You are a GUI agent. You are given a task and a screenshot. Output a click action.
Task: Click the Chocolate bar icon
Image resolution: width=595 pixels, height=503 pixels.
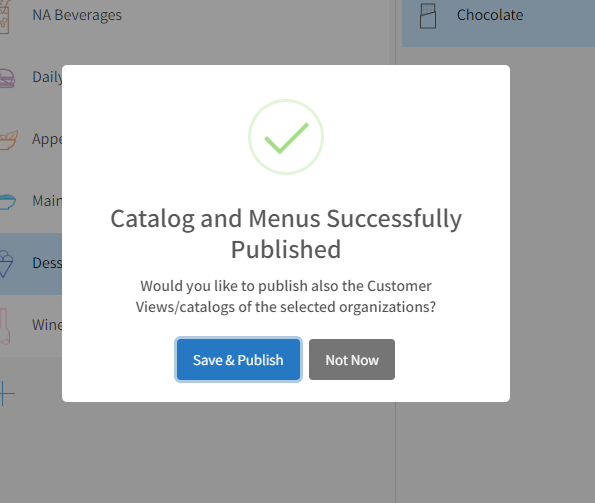[428, 16]
